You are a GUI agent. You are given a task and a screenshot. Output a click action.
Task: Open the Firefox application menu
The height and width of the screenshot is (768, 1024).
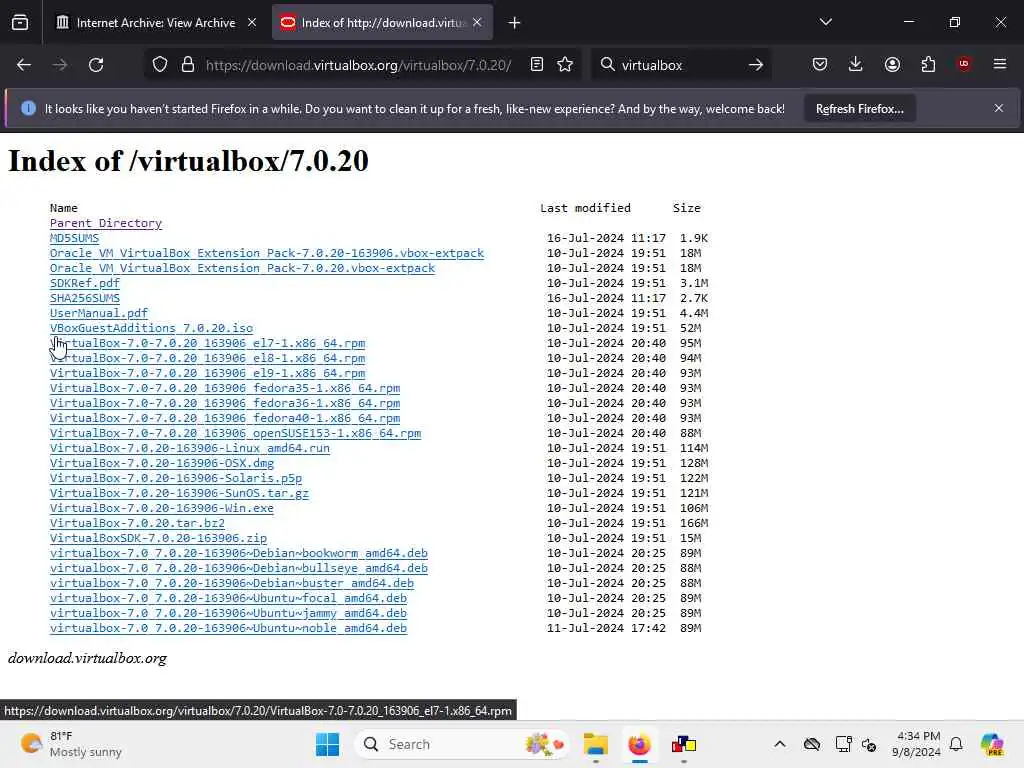(1000, 64)
